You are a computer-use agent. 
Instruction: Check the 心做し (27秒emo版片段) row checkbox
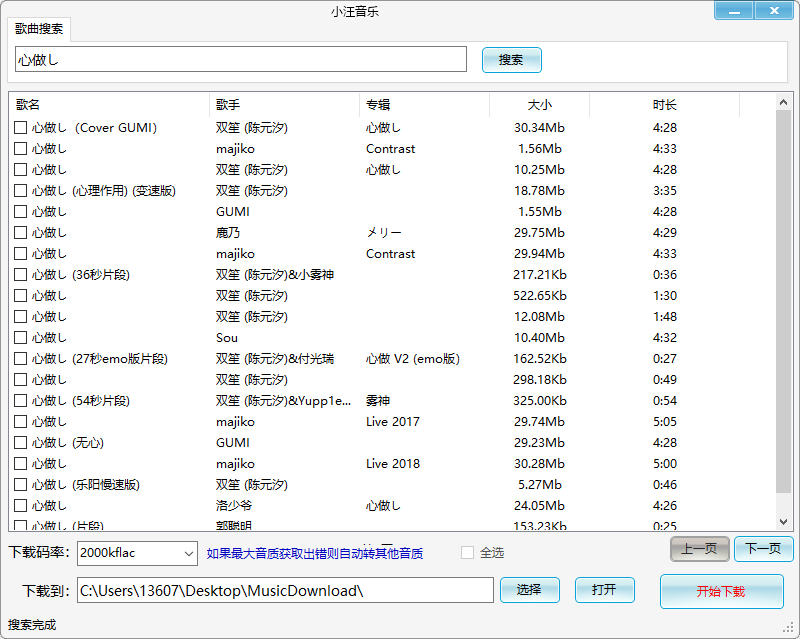click(x=20, y=359)
